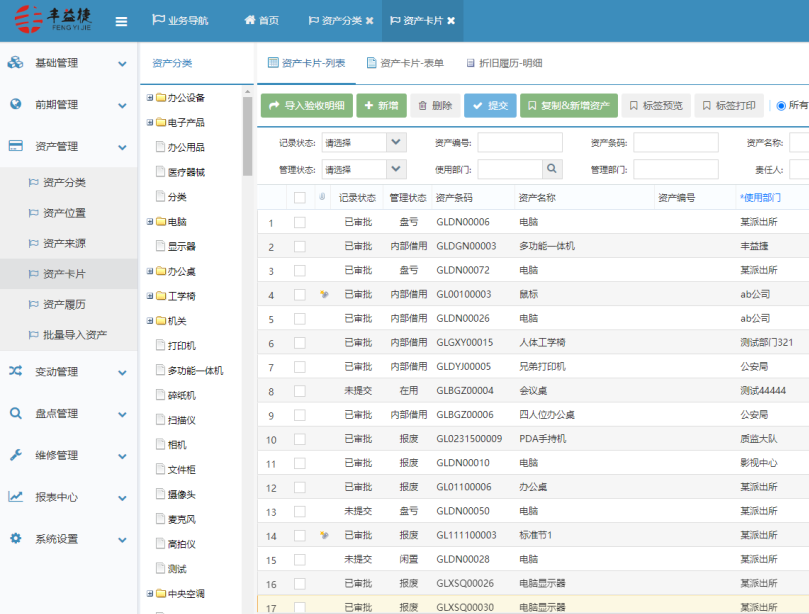Click the hamburger menu icon in header
The image size is (809, 614).
point(121,21)
